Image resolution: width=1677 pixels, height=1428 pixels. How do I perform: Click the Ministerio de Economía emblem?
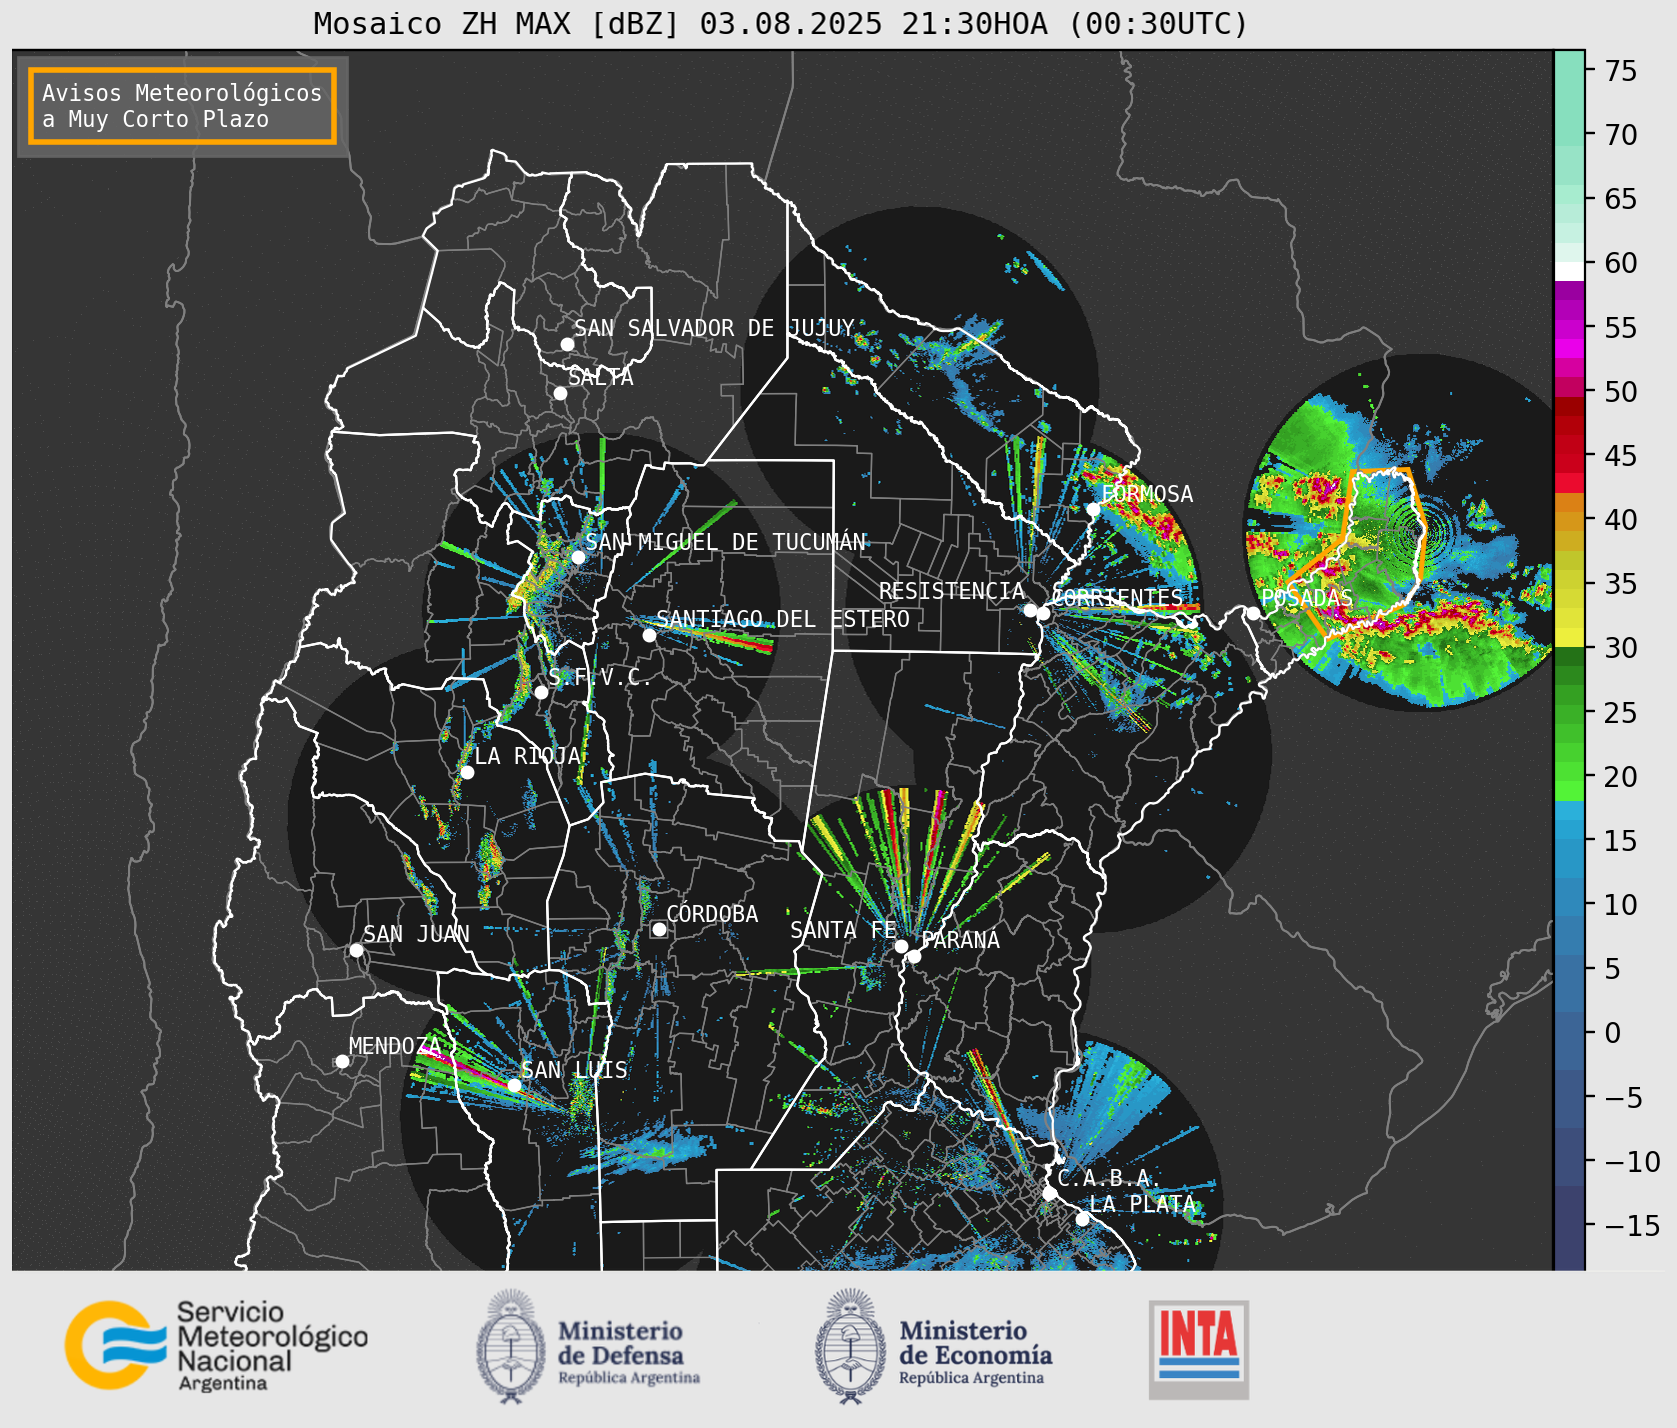(852, 1346)
